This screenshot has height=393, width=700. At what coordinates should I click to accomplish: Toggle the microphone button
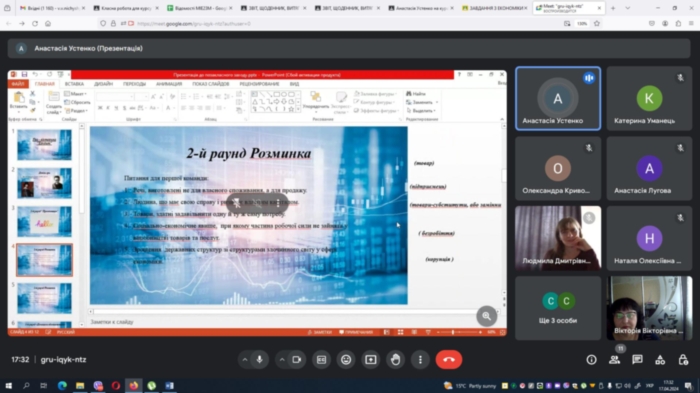coord(259,360)
